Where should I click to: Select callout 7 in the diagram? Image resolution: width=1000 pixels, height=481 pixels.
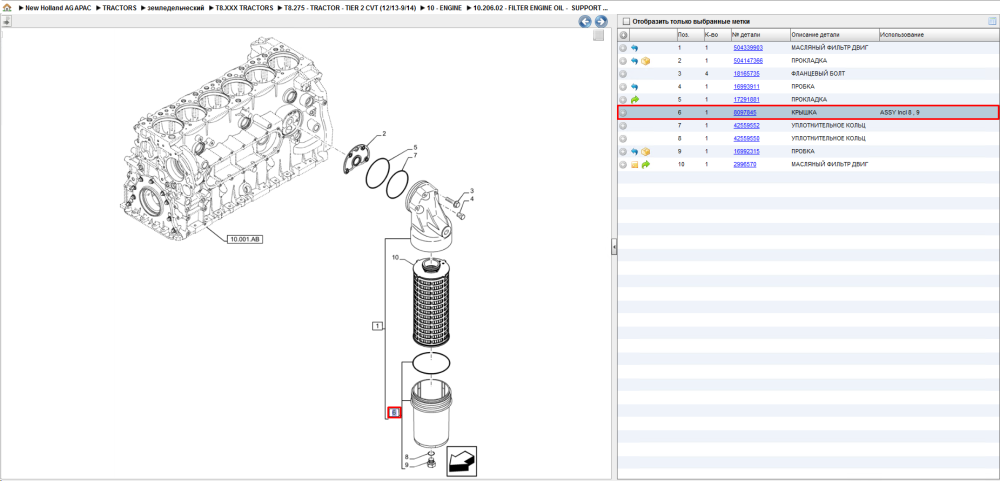(x=415, y=156)
